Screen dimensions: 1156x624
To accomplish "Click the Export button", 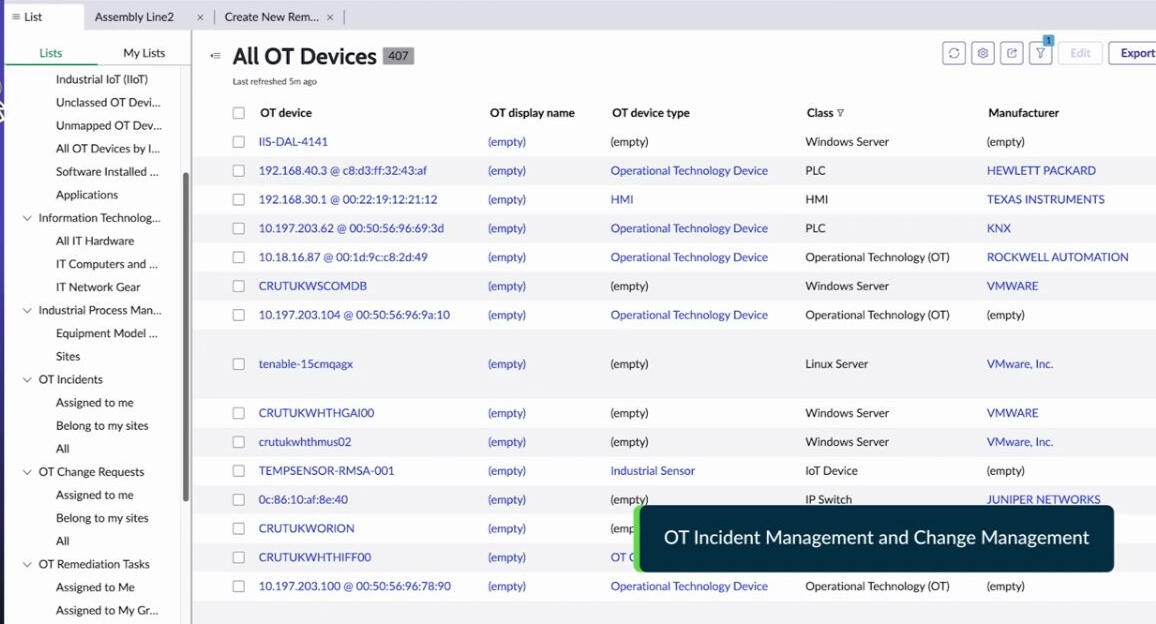I will coord(1136,53).
